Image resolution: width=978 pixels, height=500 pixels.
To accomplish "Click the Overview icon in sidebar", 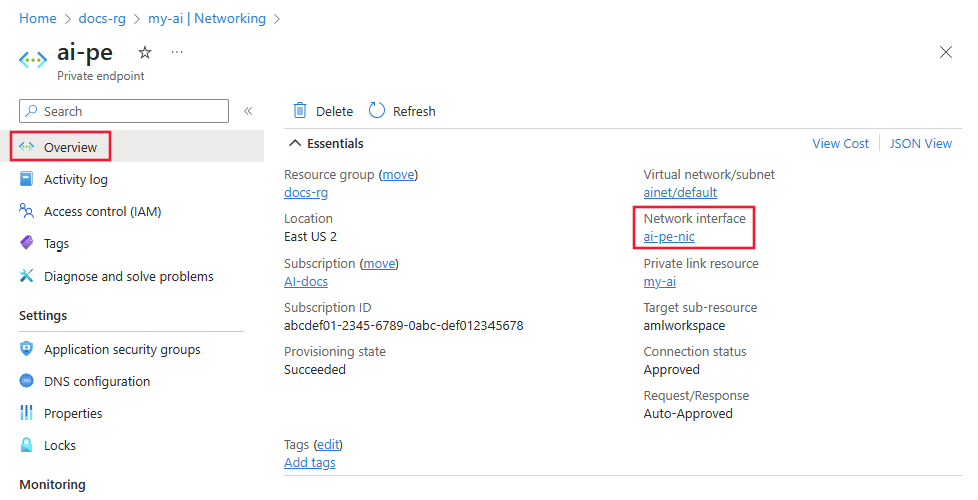I will click(x=26, y=147).
